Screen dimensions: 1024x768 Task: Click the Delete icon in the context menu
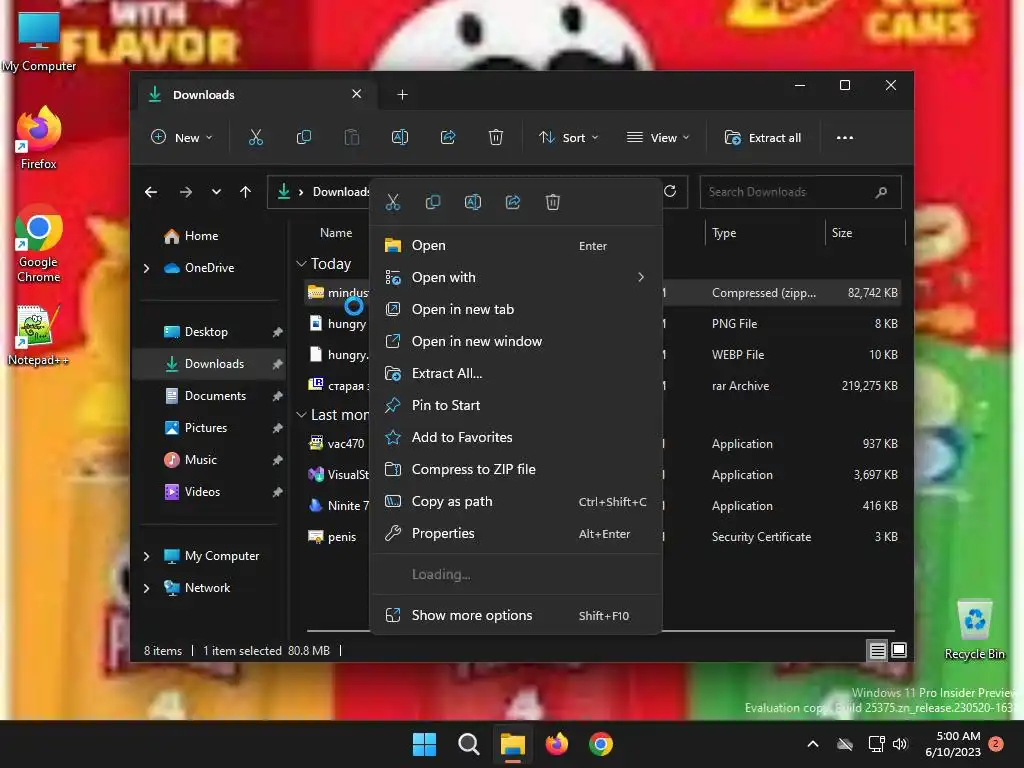pyautogui.click(x=552, y=202)
